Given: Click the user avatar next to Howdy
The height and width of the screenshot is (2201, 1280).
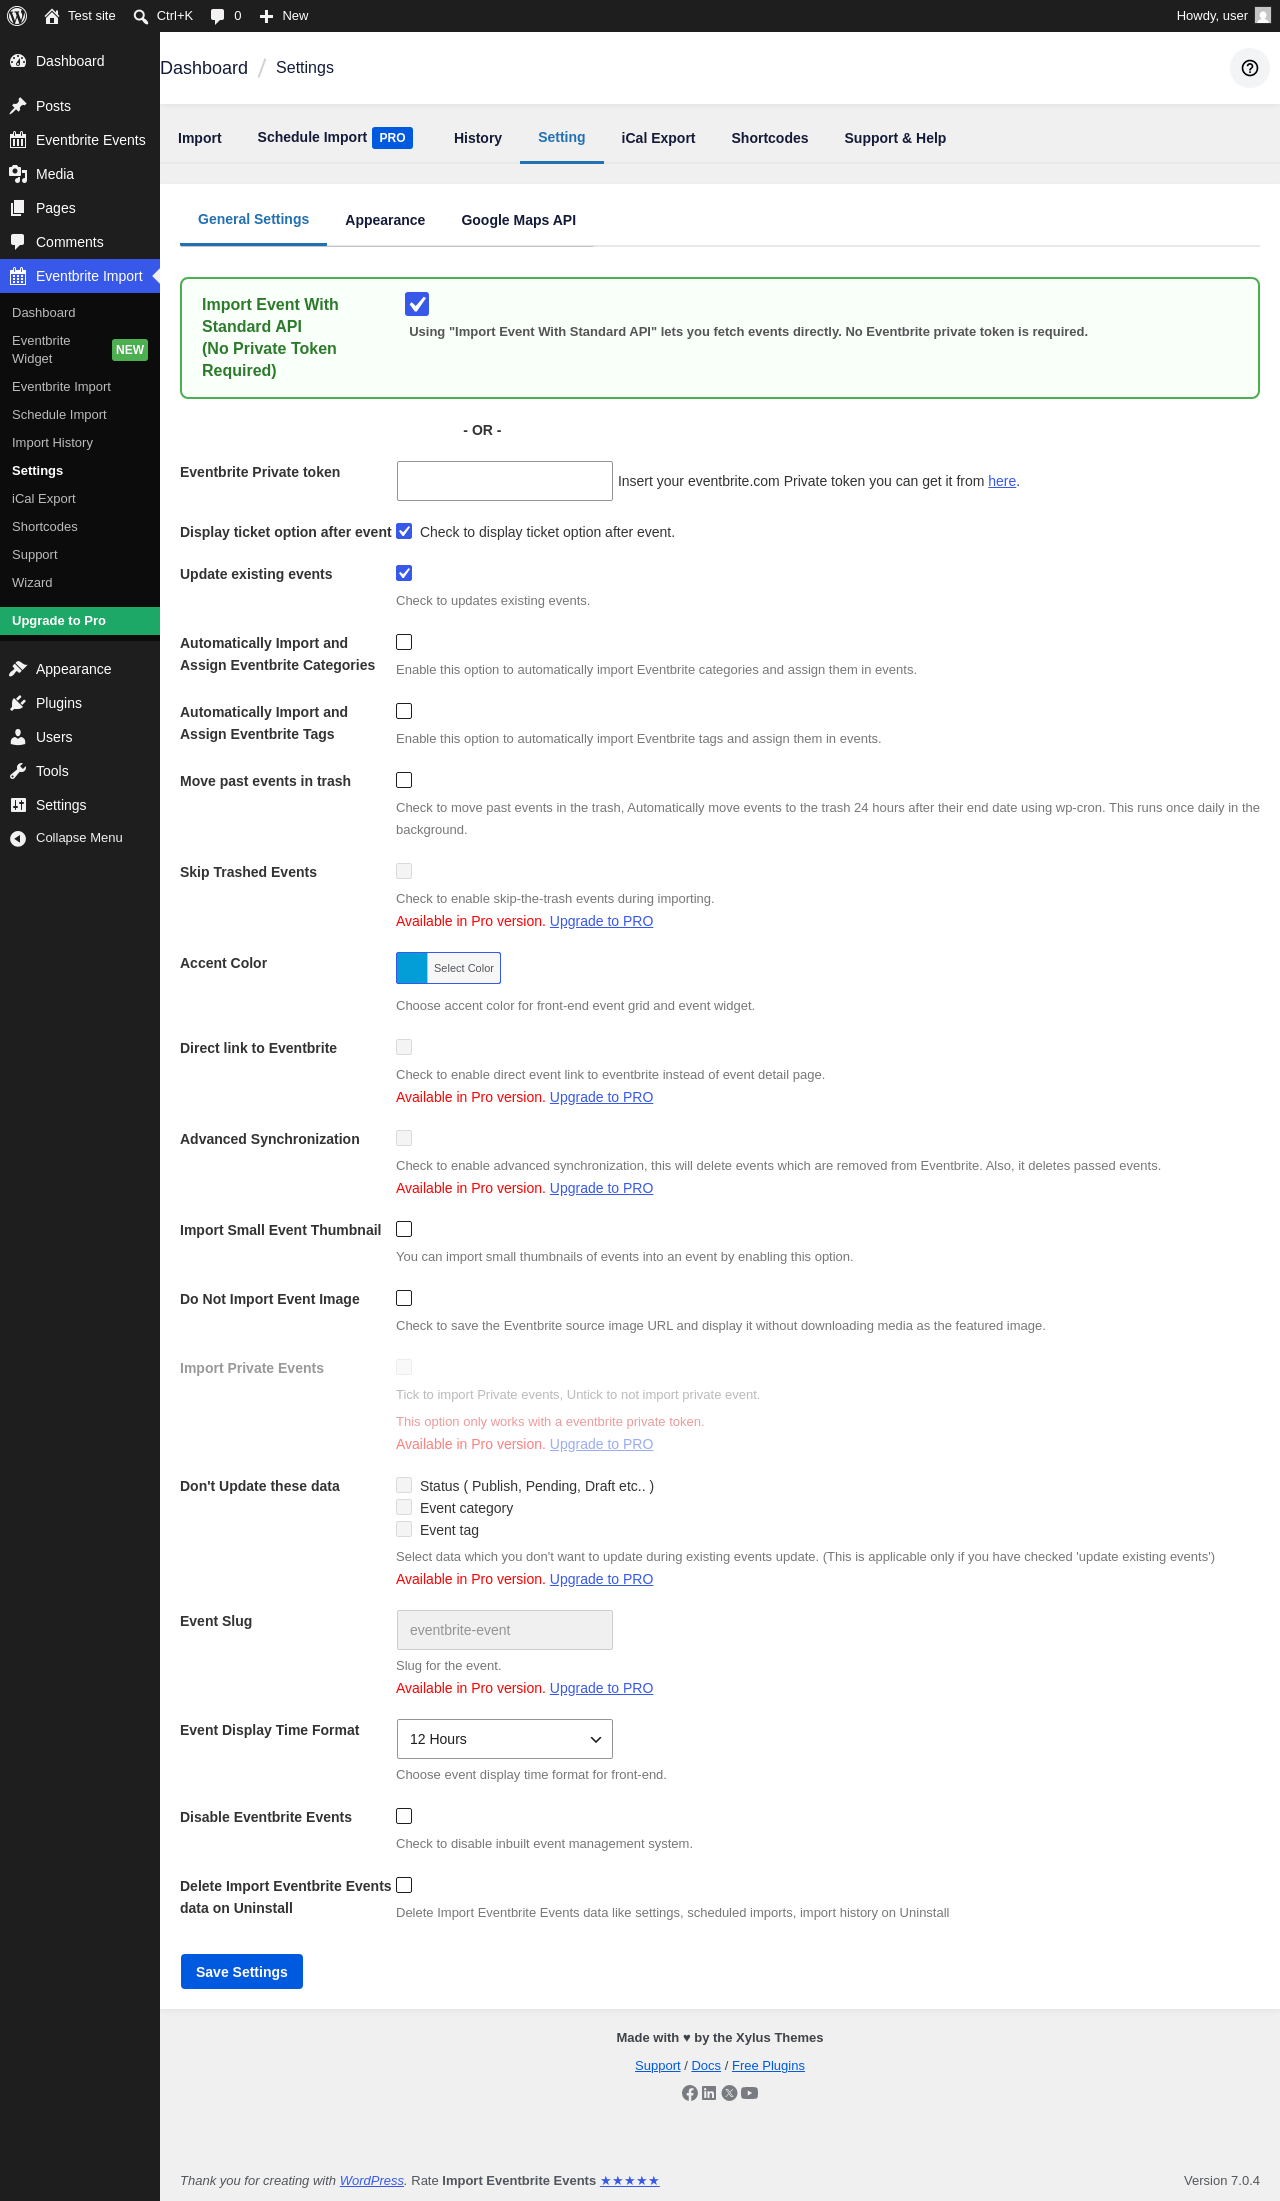Looking at the screenshot, I should click(1263, 16).
